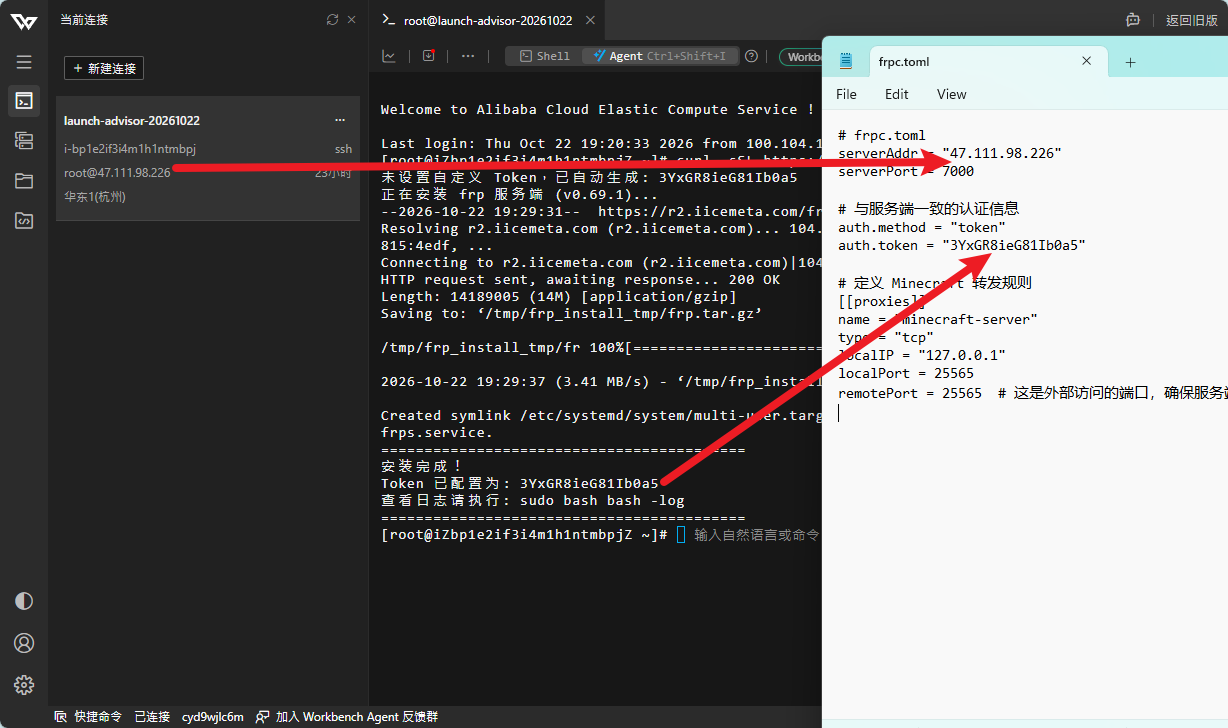The height and width of the screenshot is (728, 1228).
Task: Open more options for launch-advisor-20261022
Action: point(340,120)
